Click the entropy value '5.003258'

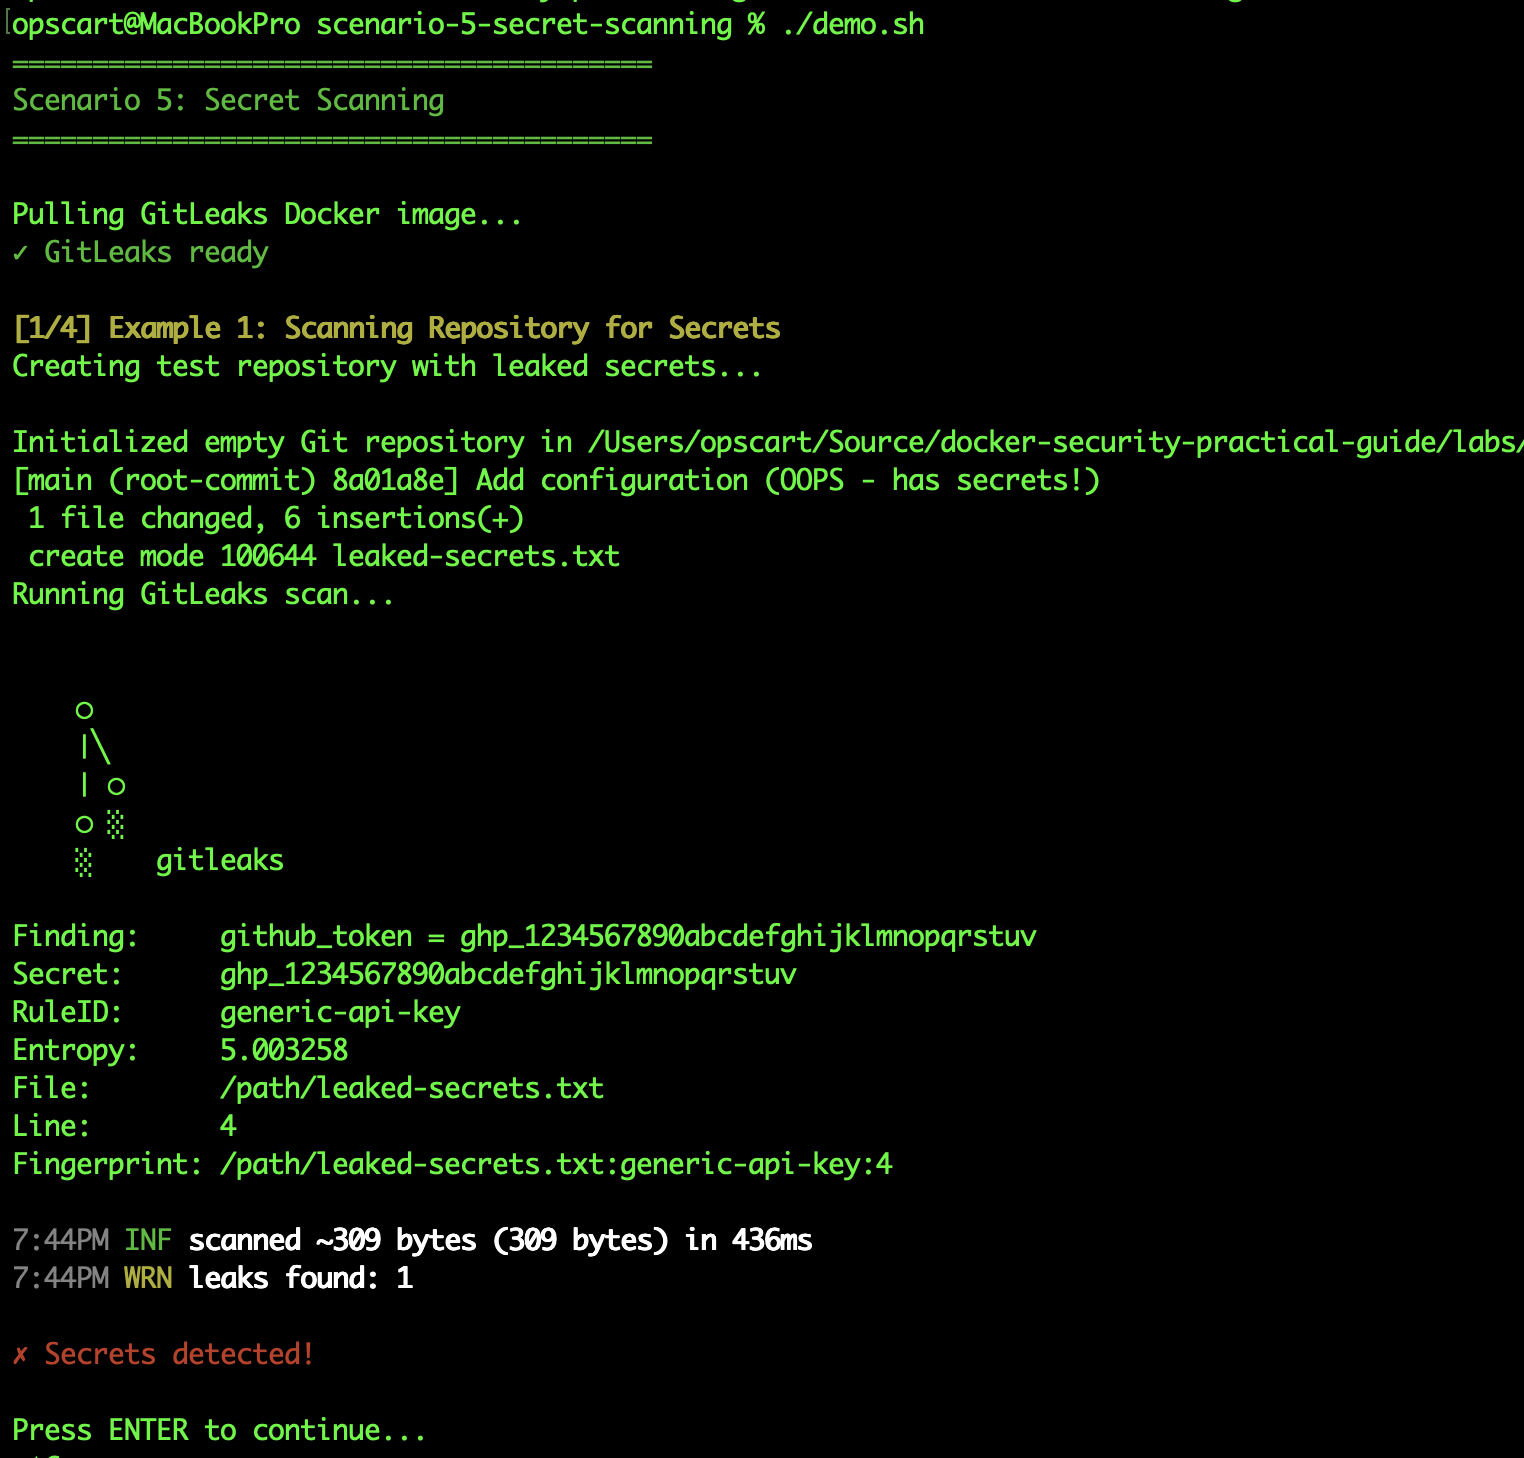[284, 1050]
